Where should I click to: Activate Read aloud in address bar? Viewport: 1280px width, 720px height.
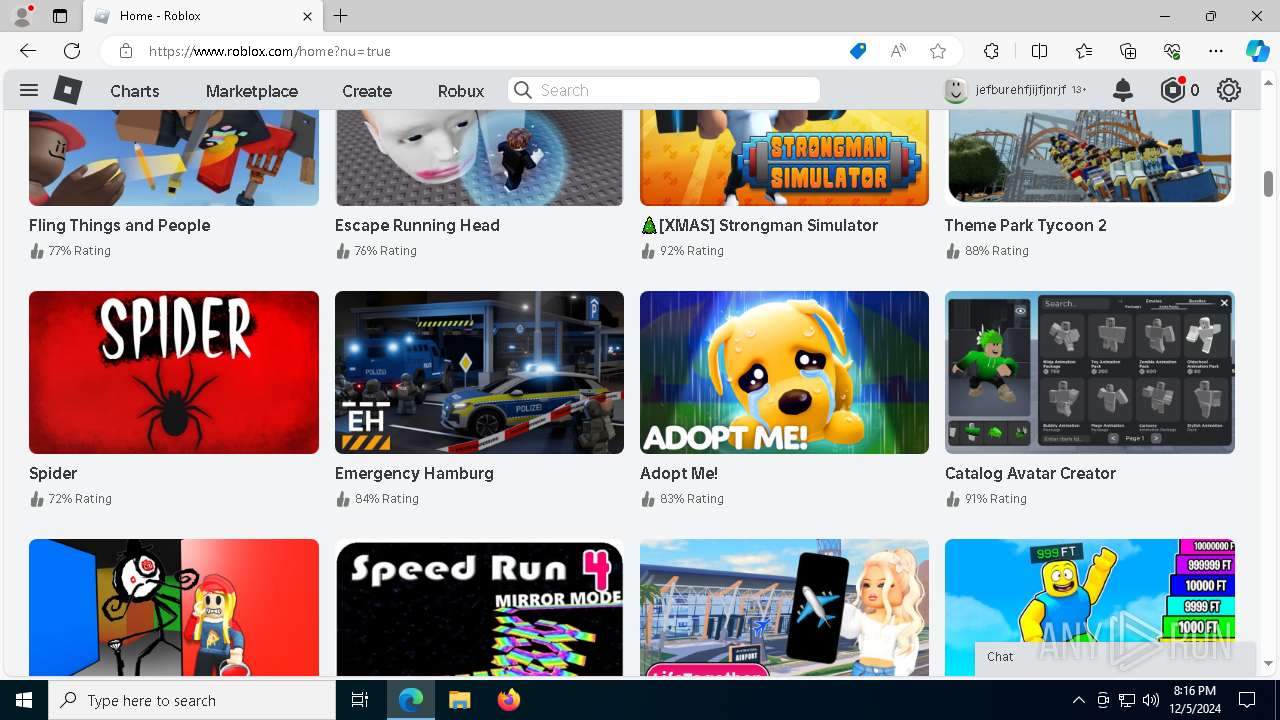click(898, 51)
